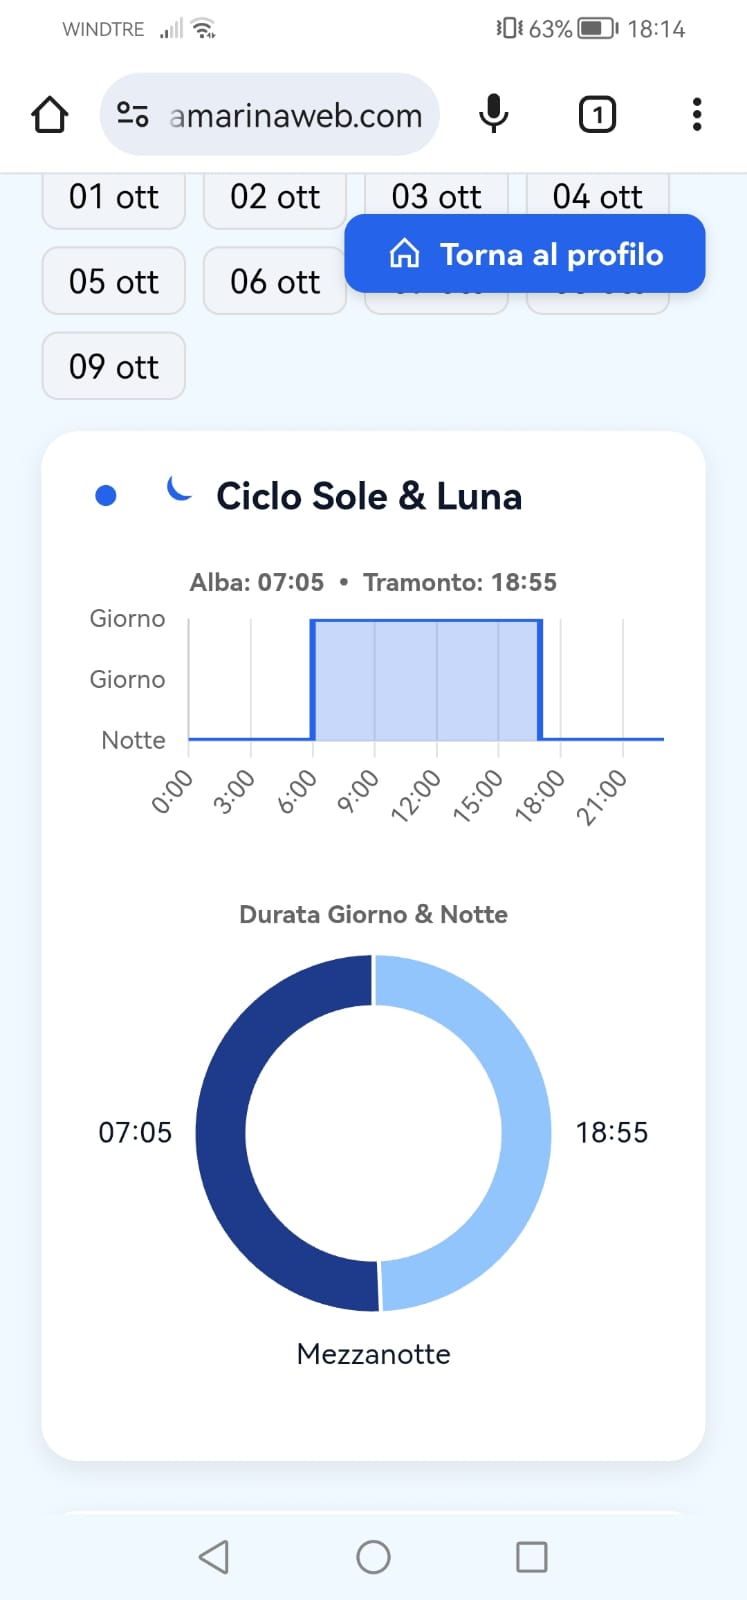Pick the 09 ott date
The image size is (747, 1600).
114,366
